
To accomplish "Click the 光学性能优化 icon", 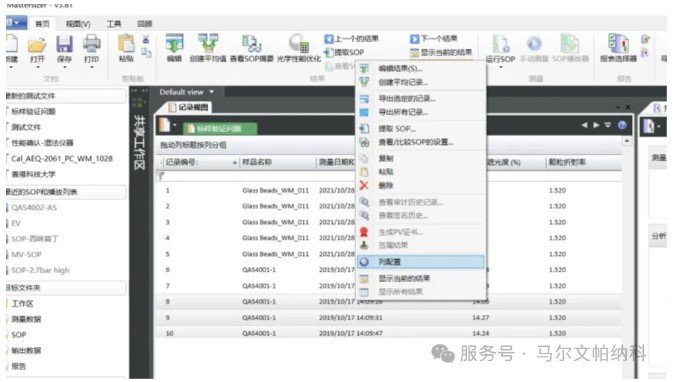I will (x=299, y=44).
